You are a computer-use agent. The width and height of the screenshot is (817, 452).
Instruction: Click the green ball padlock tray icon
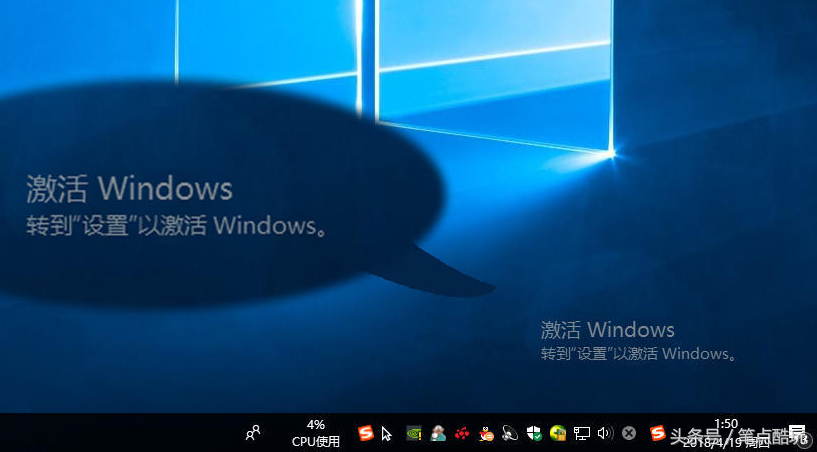558,433
